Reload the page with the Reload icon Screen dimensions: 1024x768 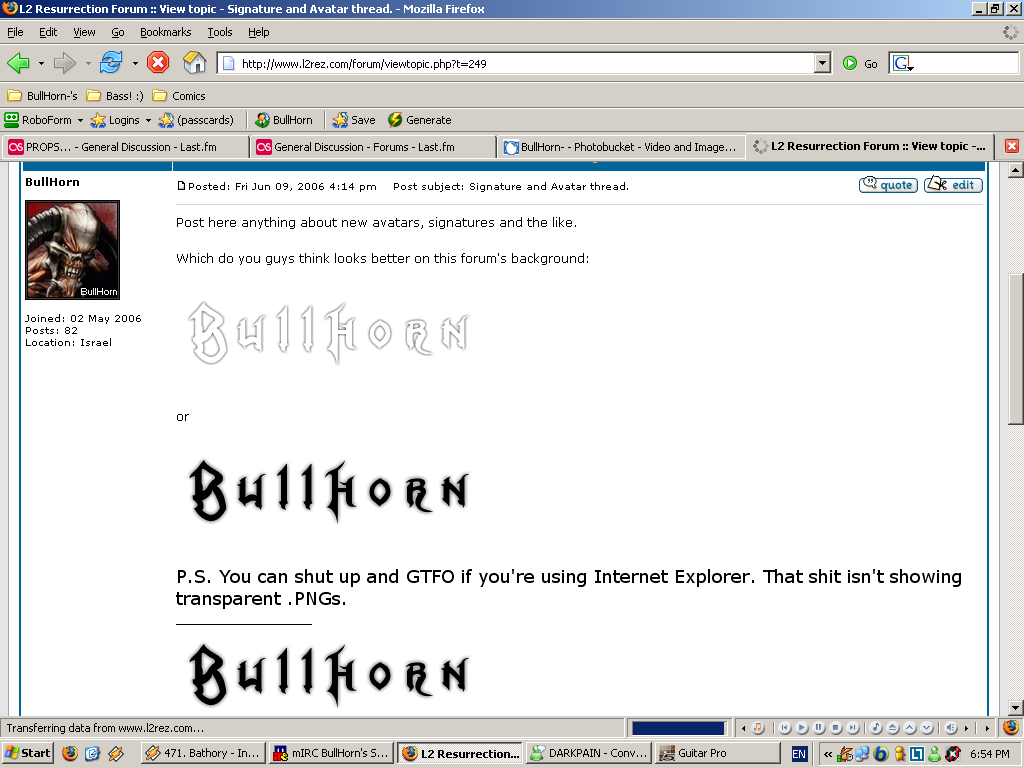pyautogui.click(x=111, y=63)
